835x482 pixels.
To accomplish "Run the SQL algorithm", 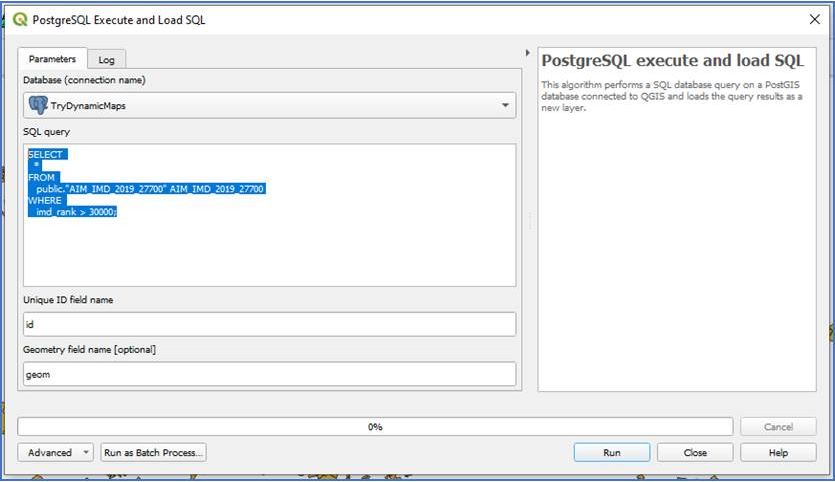I will pyautogui.click(x=612, y=452).
